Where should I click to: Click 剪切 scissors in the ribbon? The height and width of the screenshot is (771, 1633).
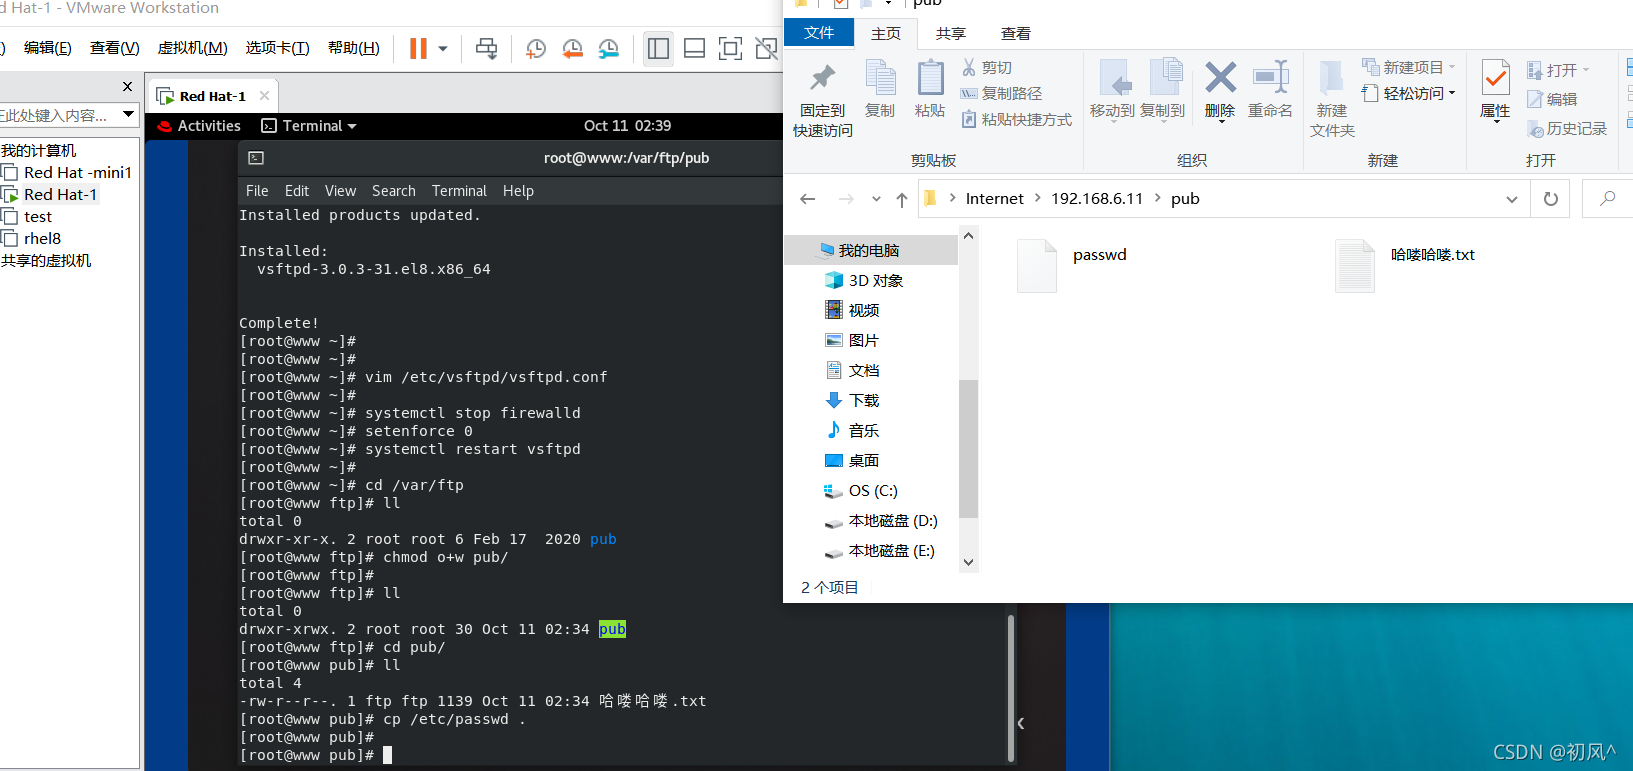point(987,67)
